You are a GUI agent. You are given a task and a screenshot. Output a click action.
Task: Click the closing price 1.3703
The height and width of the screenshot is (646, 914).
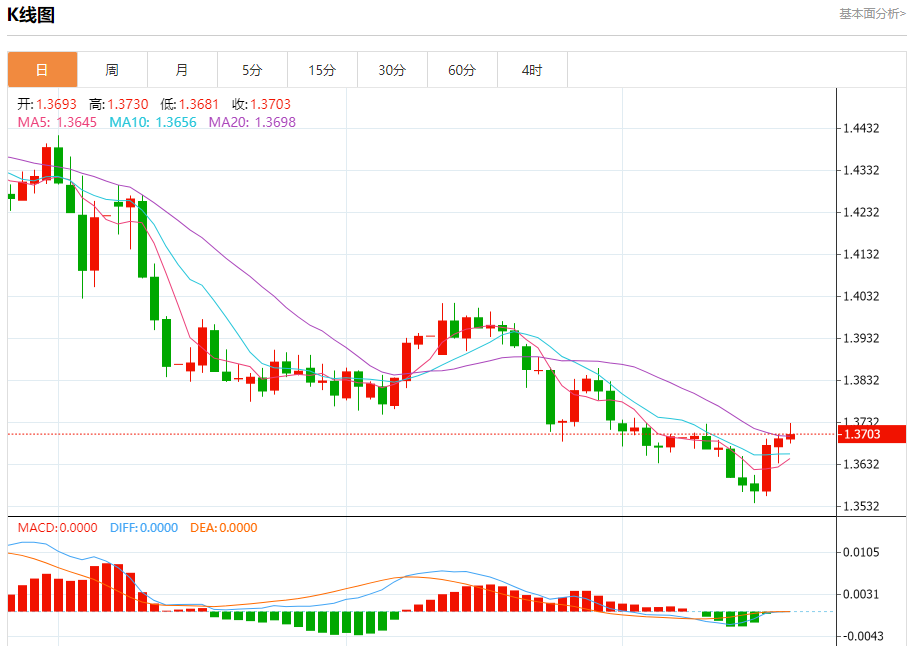pyautogui.click(x=270, y=104)
